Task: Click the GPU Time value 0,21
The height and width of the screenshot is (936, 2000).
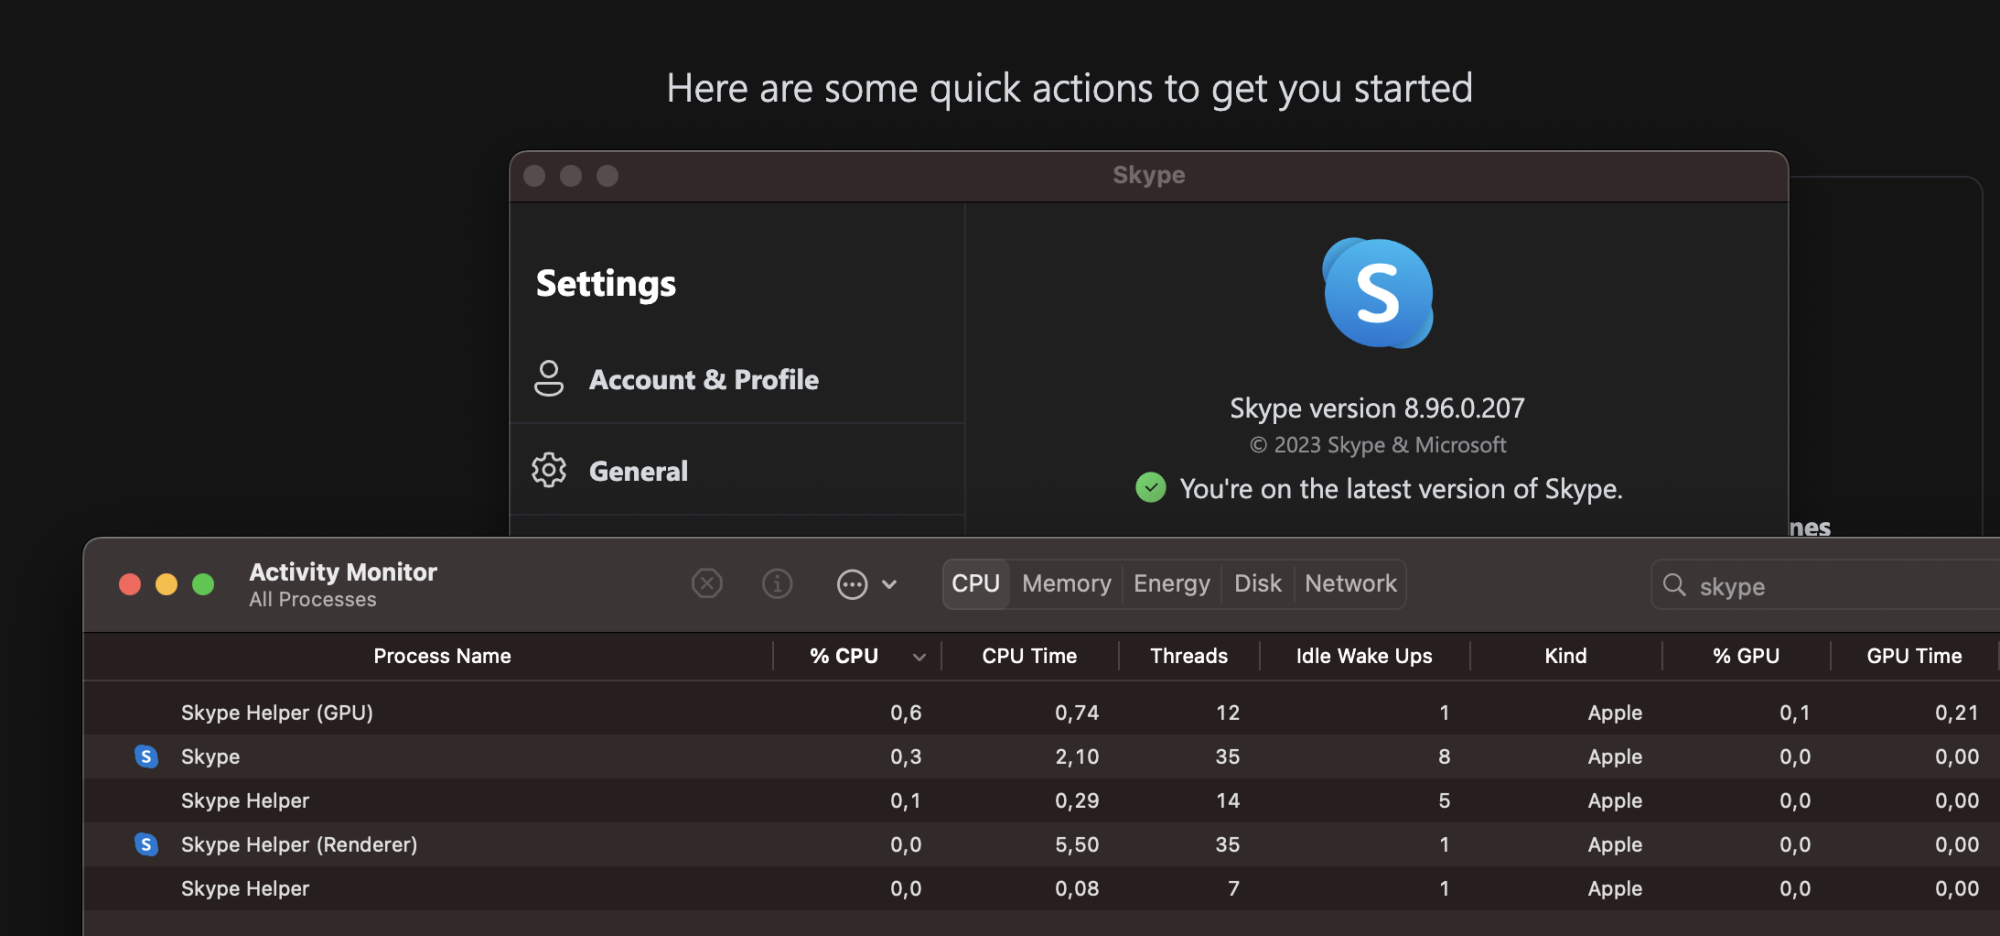Action: click(1957, 713)
